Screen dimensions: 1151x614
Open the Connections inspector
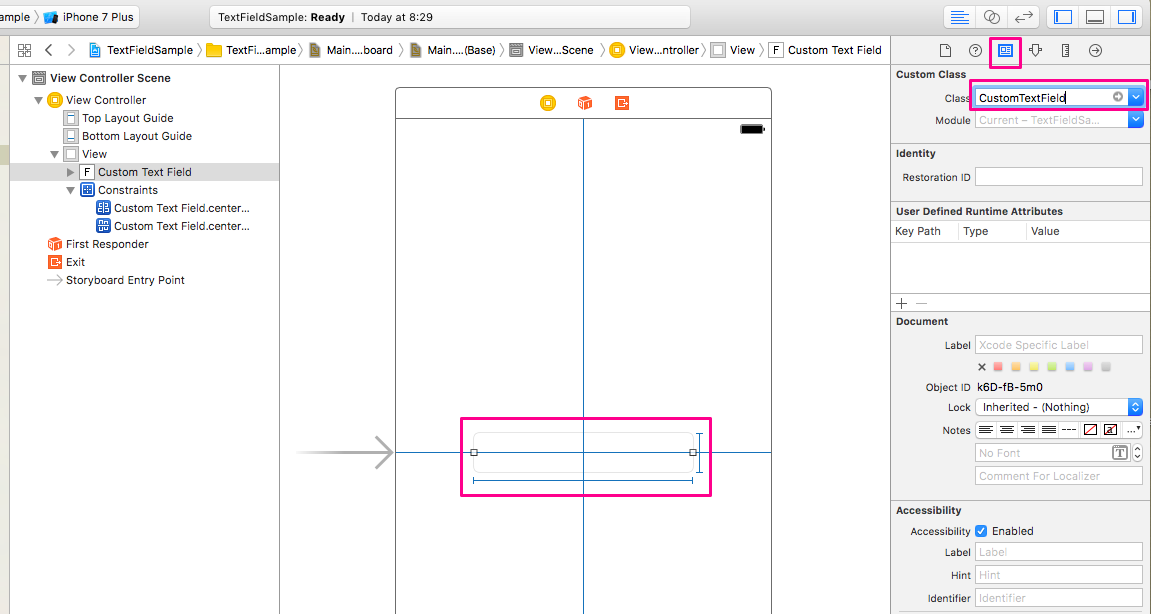click(x=1096, y=50)
